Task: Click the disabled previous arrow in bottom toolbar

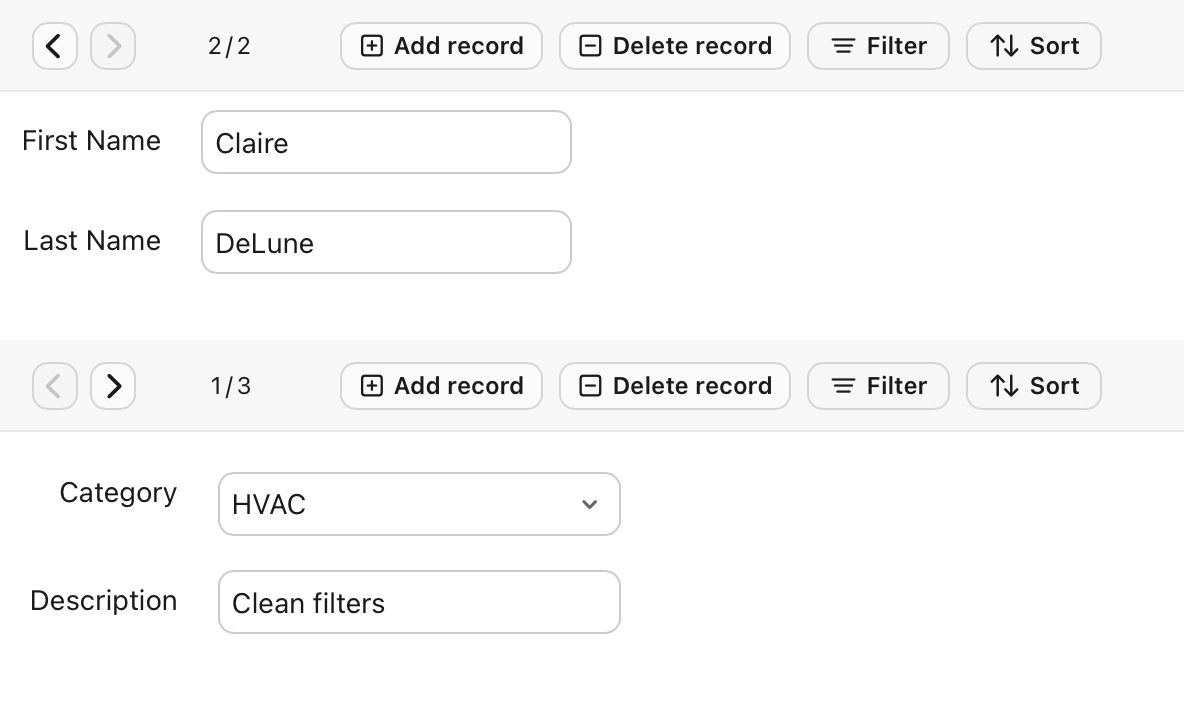Action: click(x=55, y=386)
